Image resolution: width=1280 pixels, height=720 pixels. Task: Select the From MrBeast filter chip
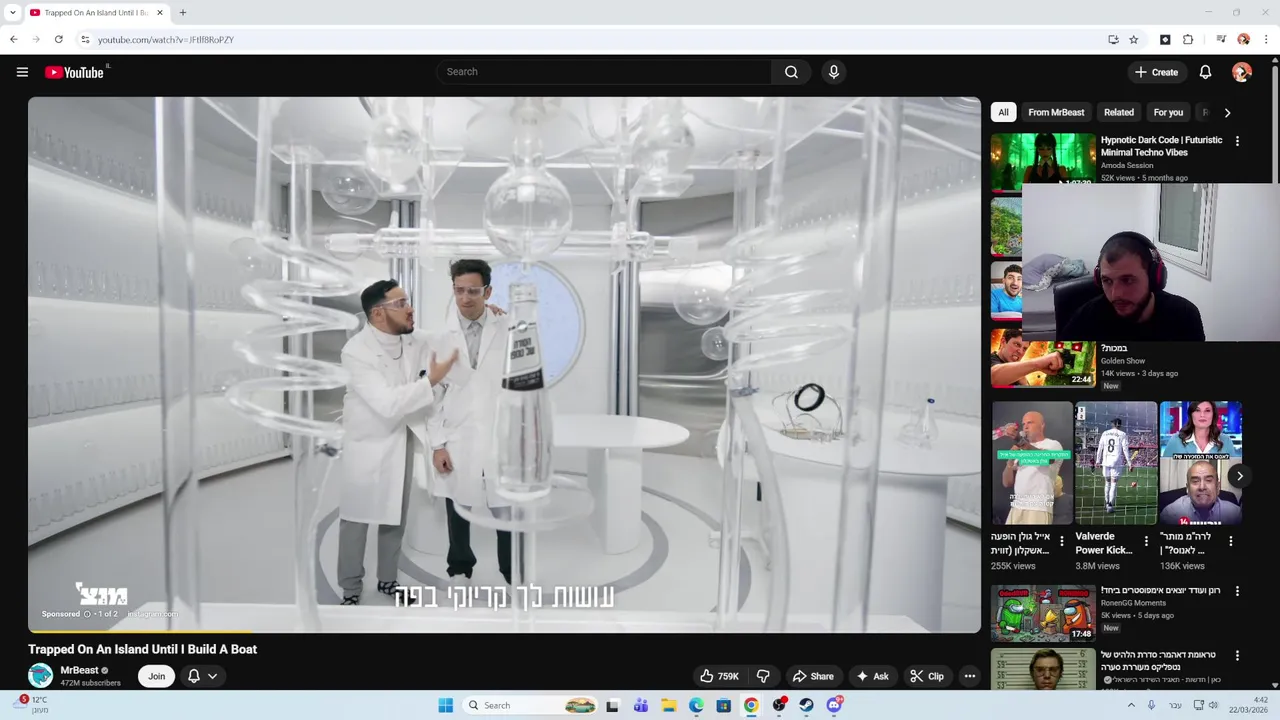(x=1056, y=113)
